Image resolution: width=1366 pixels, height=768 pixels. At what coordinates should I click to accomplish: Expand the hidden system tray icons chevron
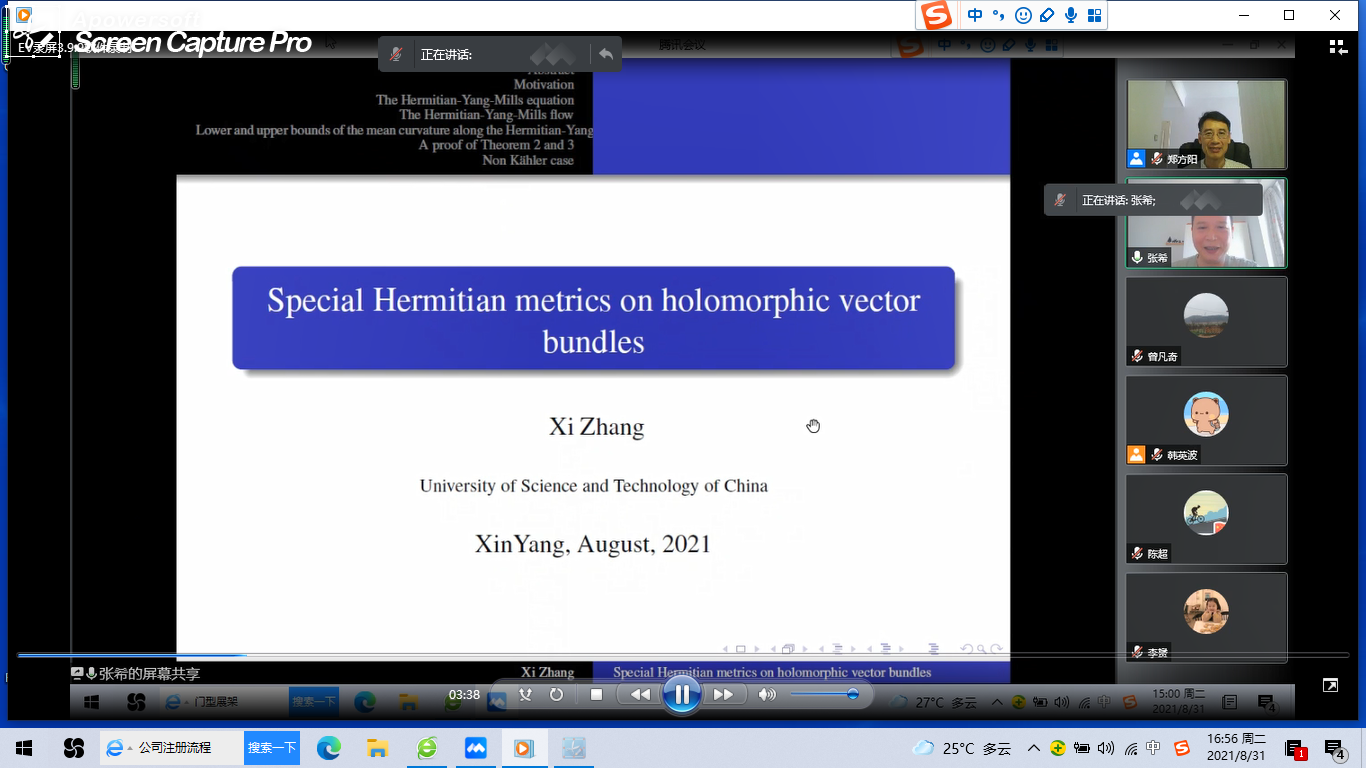1034,748
